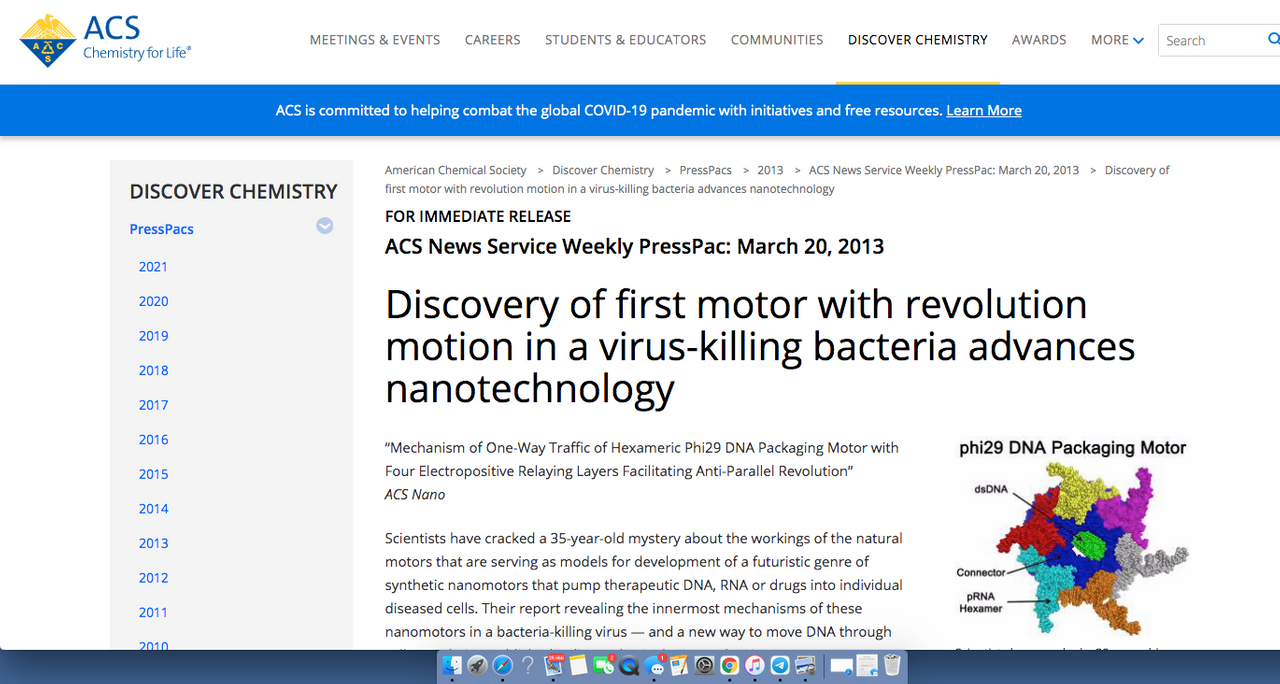Select 2014 in the PressPacs sidebar

[153, 508]
